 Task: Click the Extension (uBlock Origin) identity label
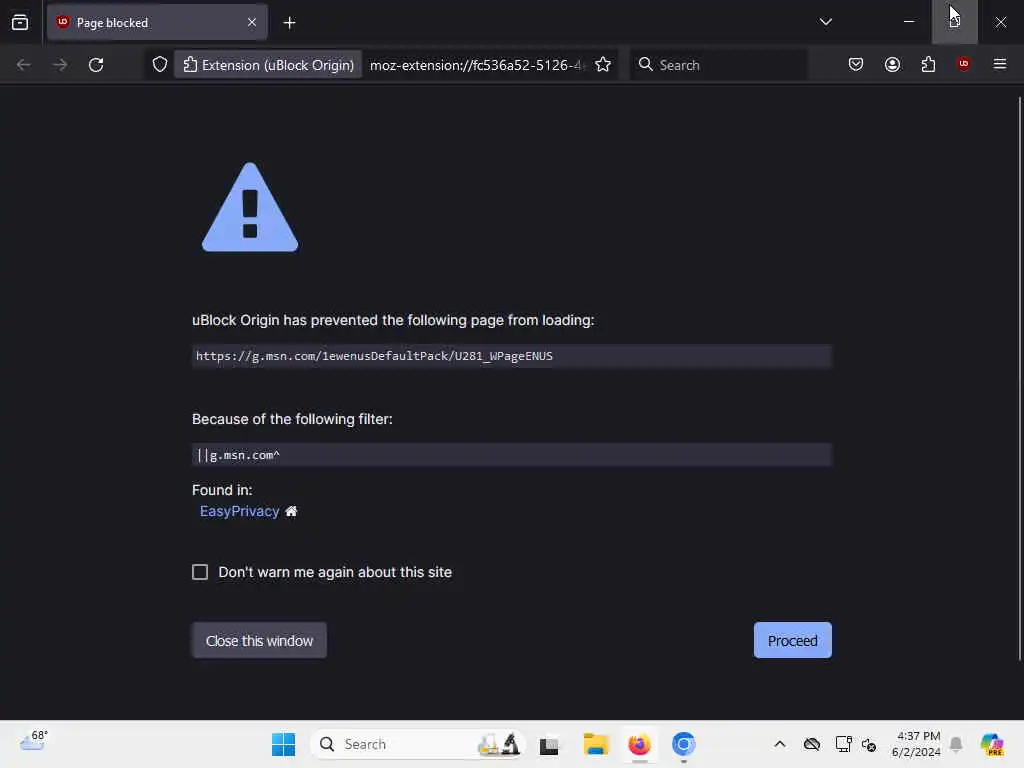(x=268, y=65)
